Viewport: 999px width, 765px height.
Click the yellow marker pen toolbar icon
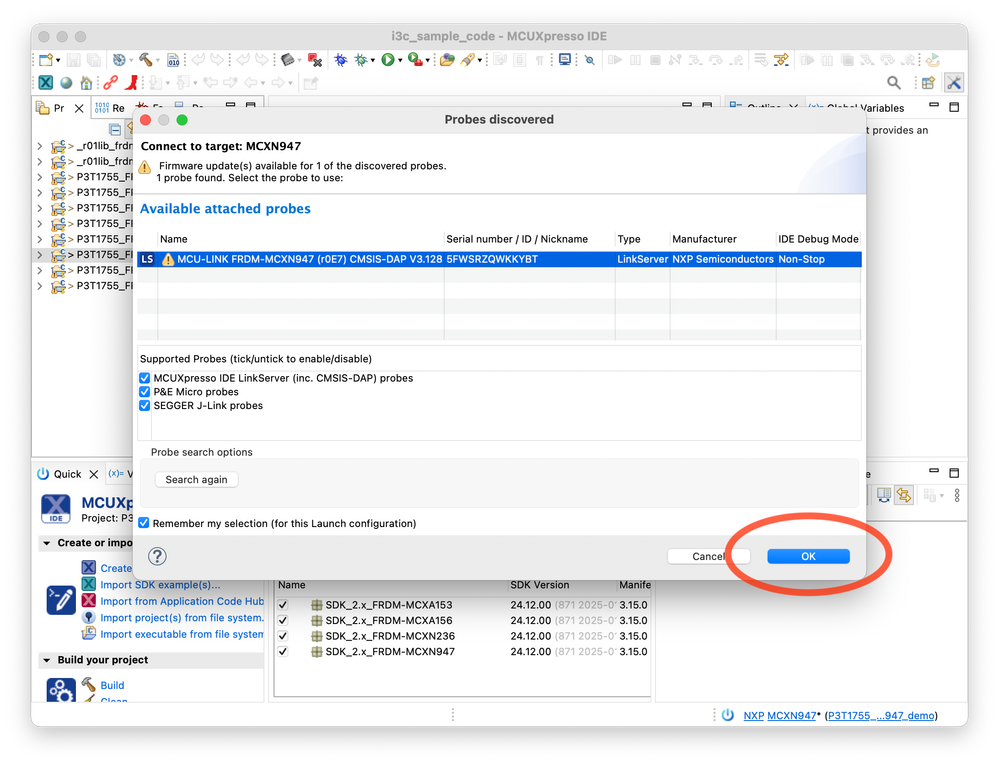tap(468, 60)
